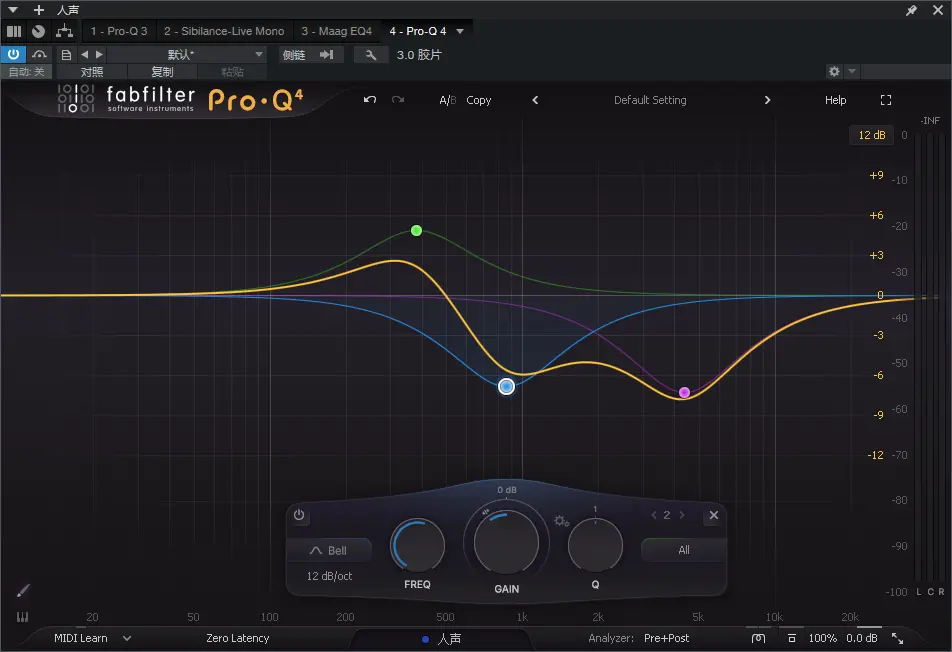Open the wrench settings tool
Image resolution: width=952 pixels, height=652 pixels.
point(370,55)
